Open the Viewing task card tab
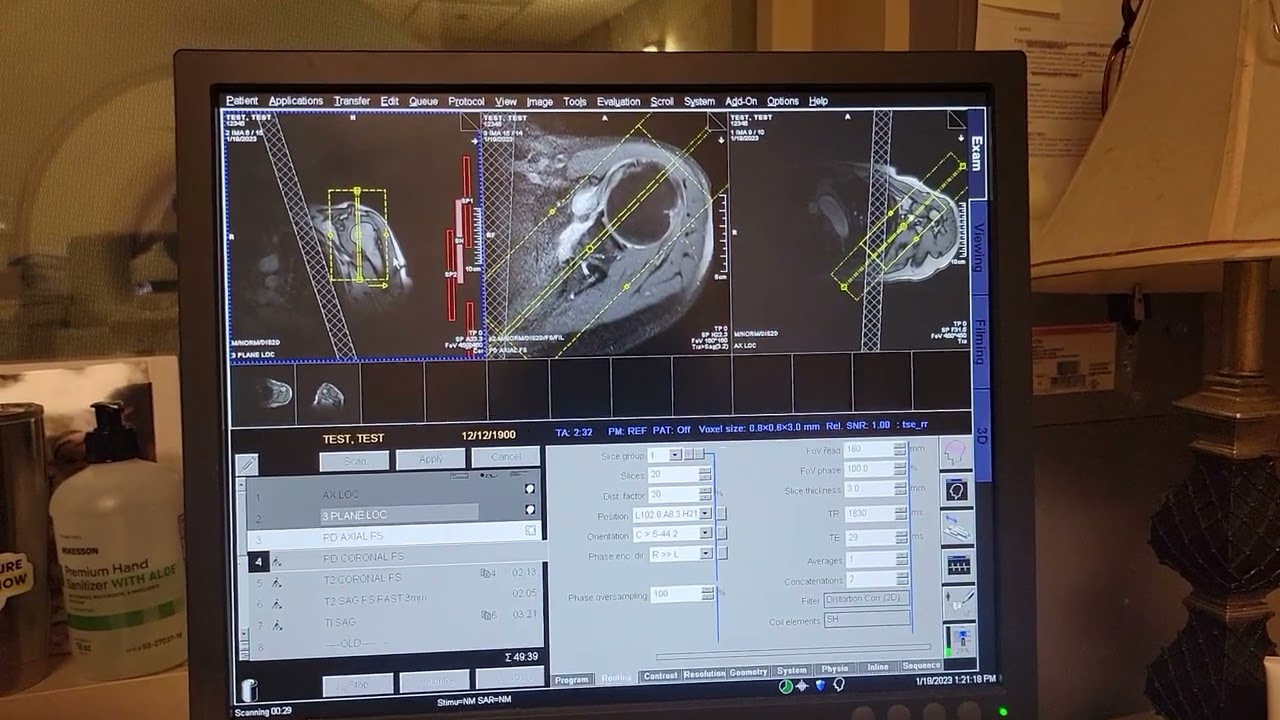The height and width of the screenshot is (720, 1280). point(978,246)
